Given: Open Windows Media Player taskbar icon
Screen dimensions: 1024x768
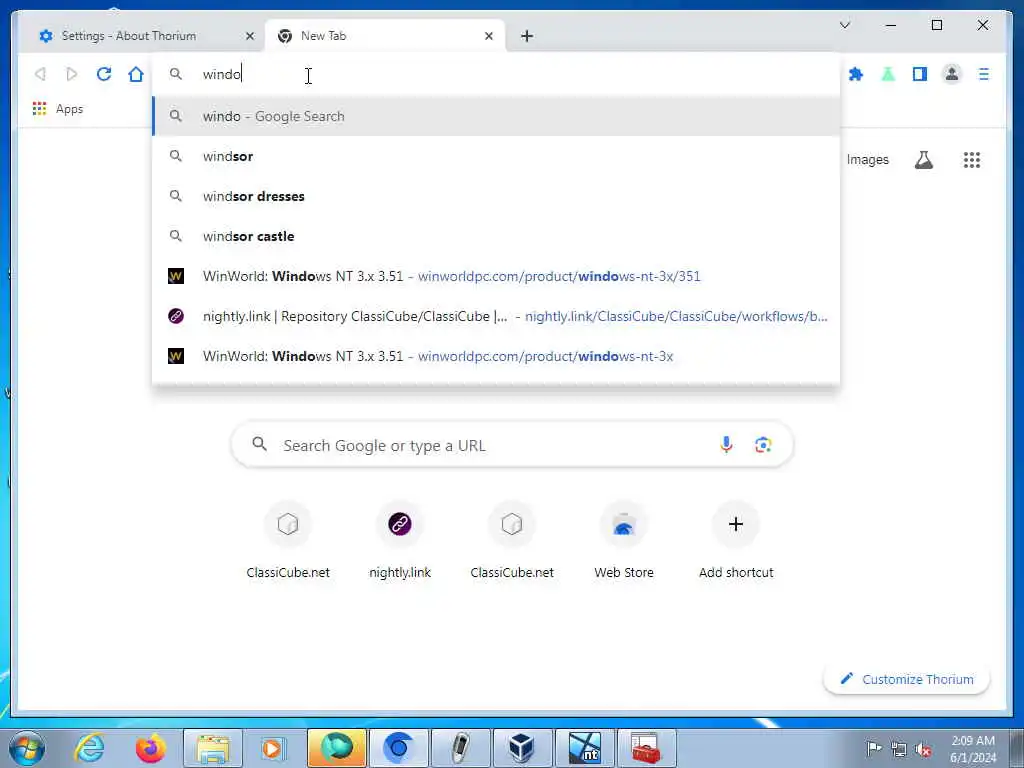Looking at the screenshot, I should (273, 748).
